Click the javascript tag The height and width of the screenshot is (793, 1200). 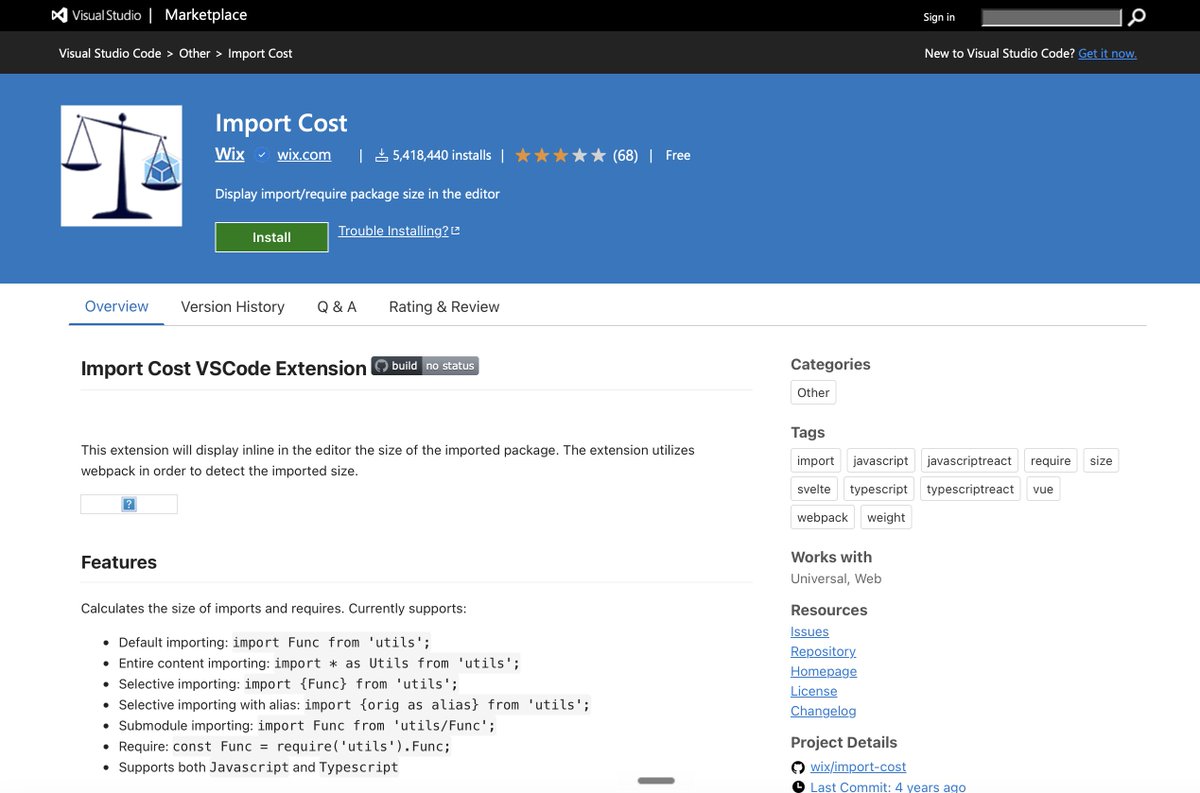(881, 461)
